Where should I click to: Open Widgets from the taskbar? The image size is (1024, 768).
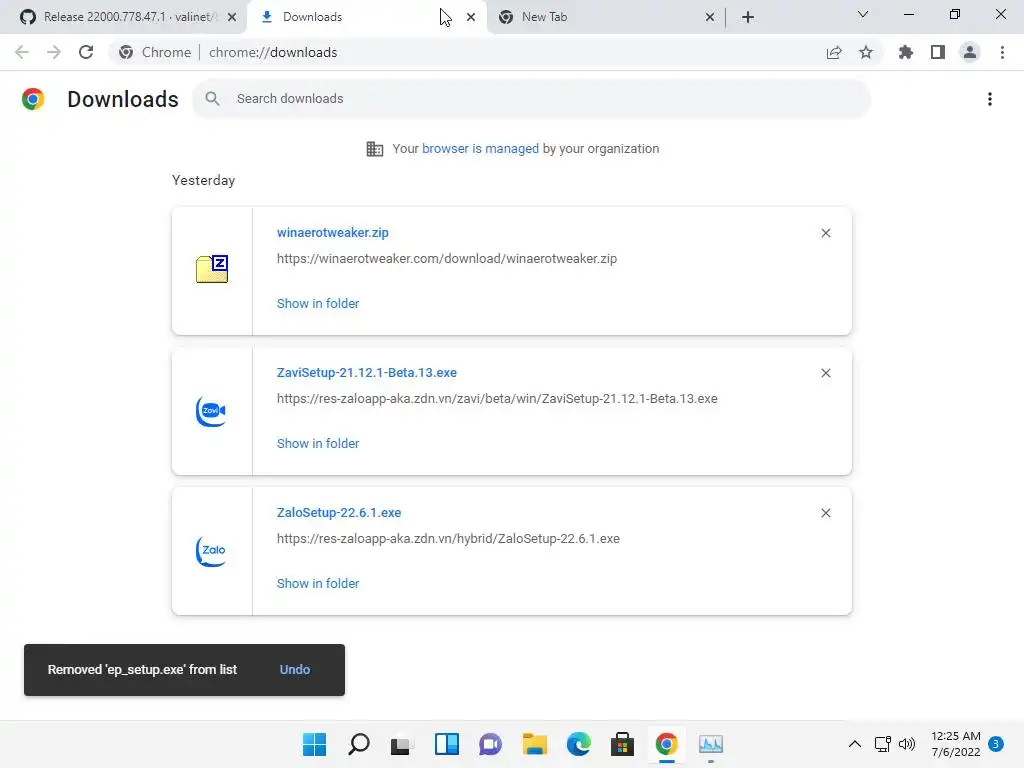(447, 744)
